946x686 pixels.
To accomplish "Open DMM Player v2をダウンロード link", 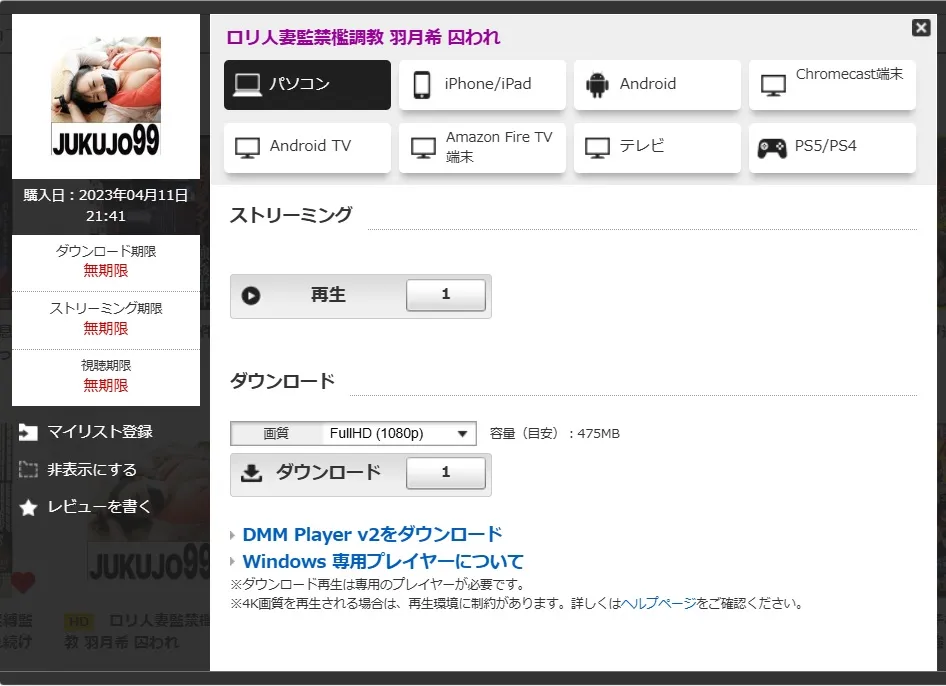I will (x=372, y=535).
